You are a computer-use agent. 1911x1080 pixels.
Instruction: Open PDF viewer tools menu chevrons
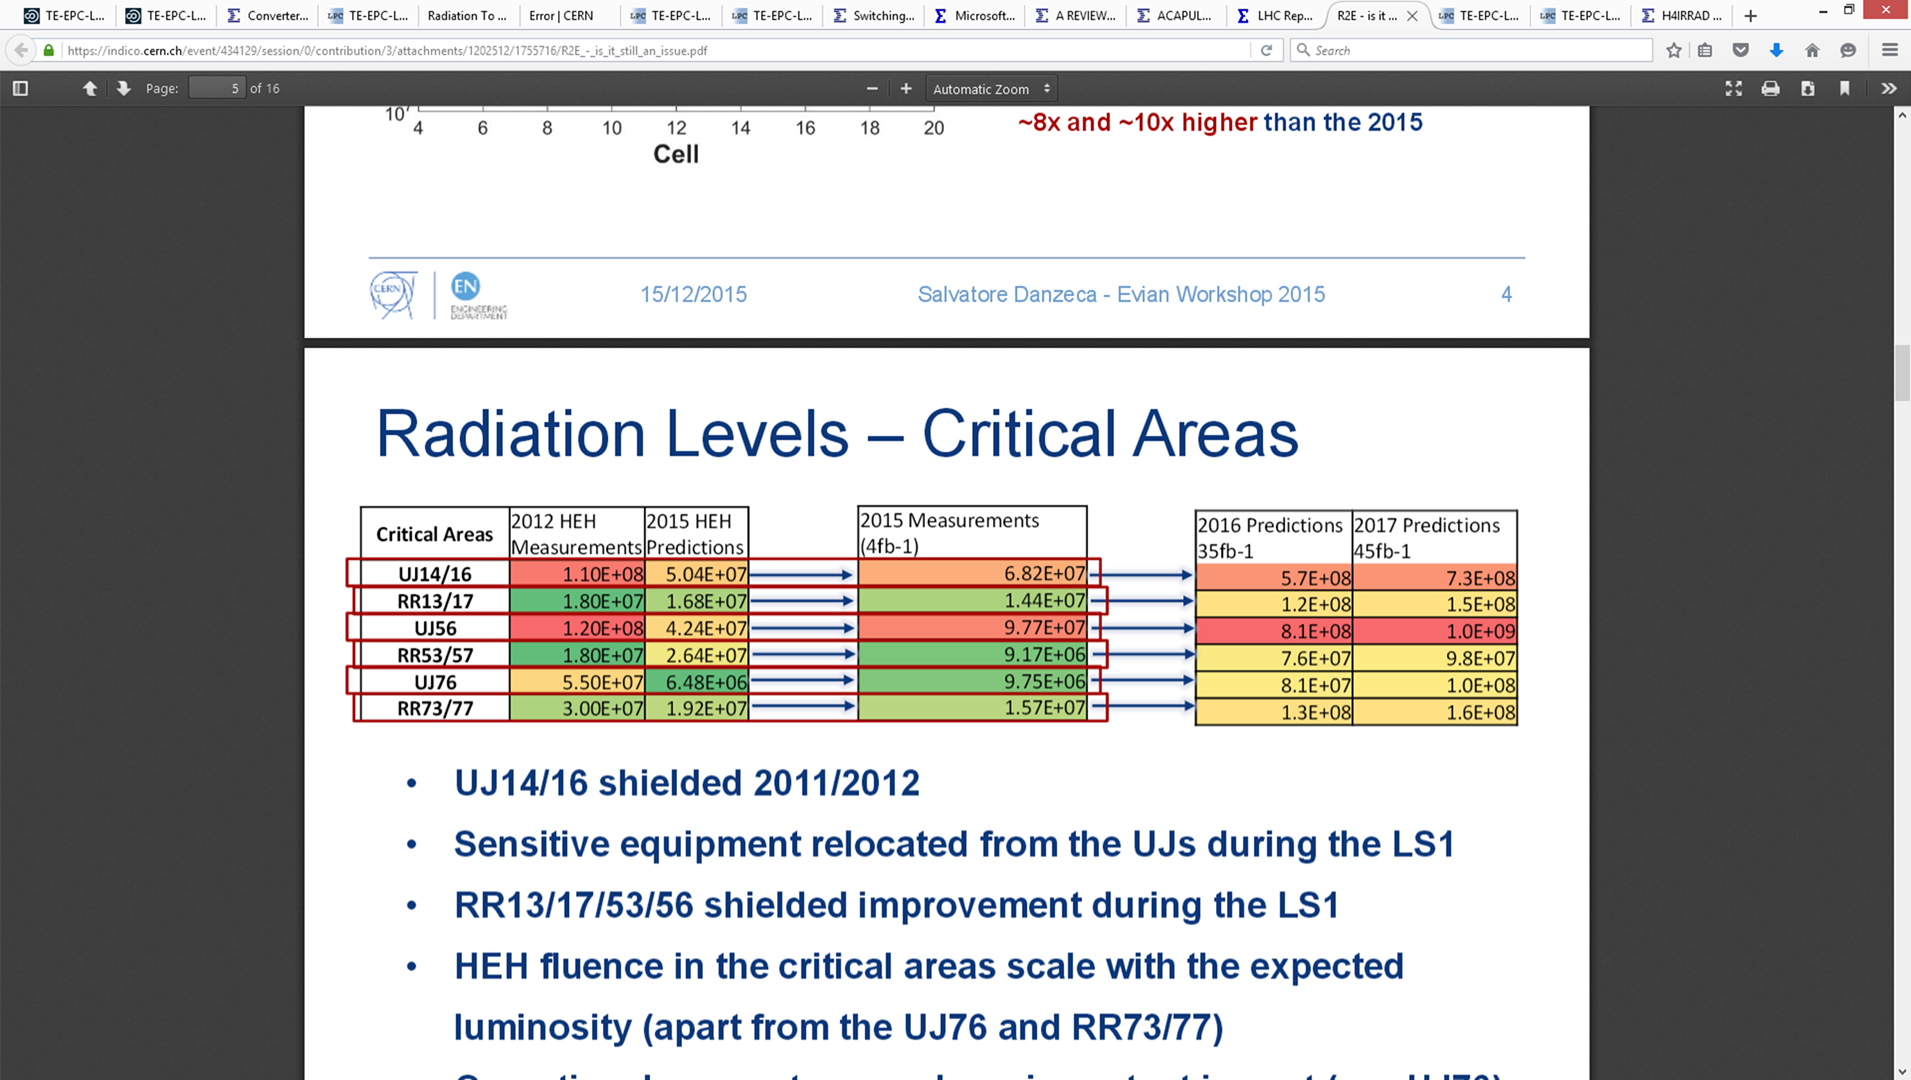[1888, 88]
